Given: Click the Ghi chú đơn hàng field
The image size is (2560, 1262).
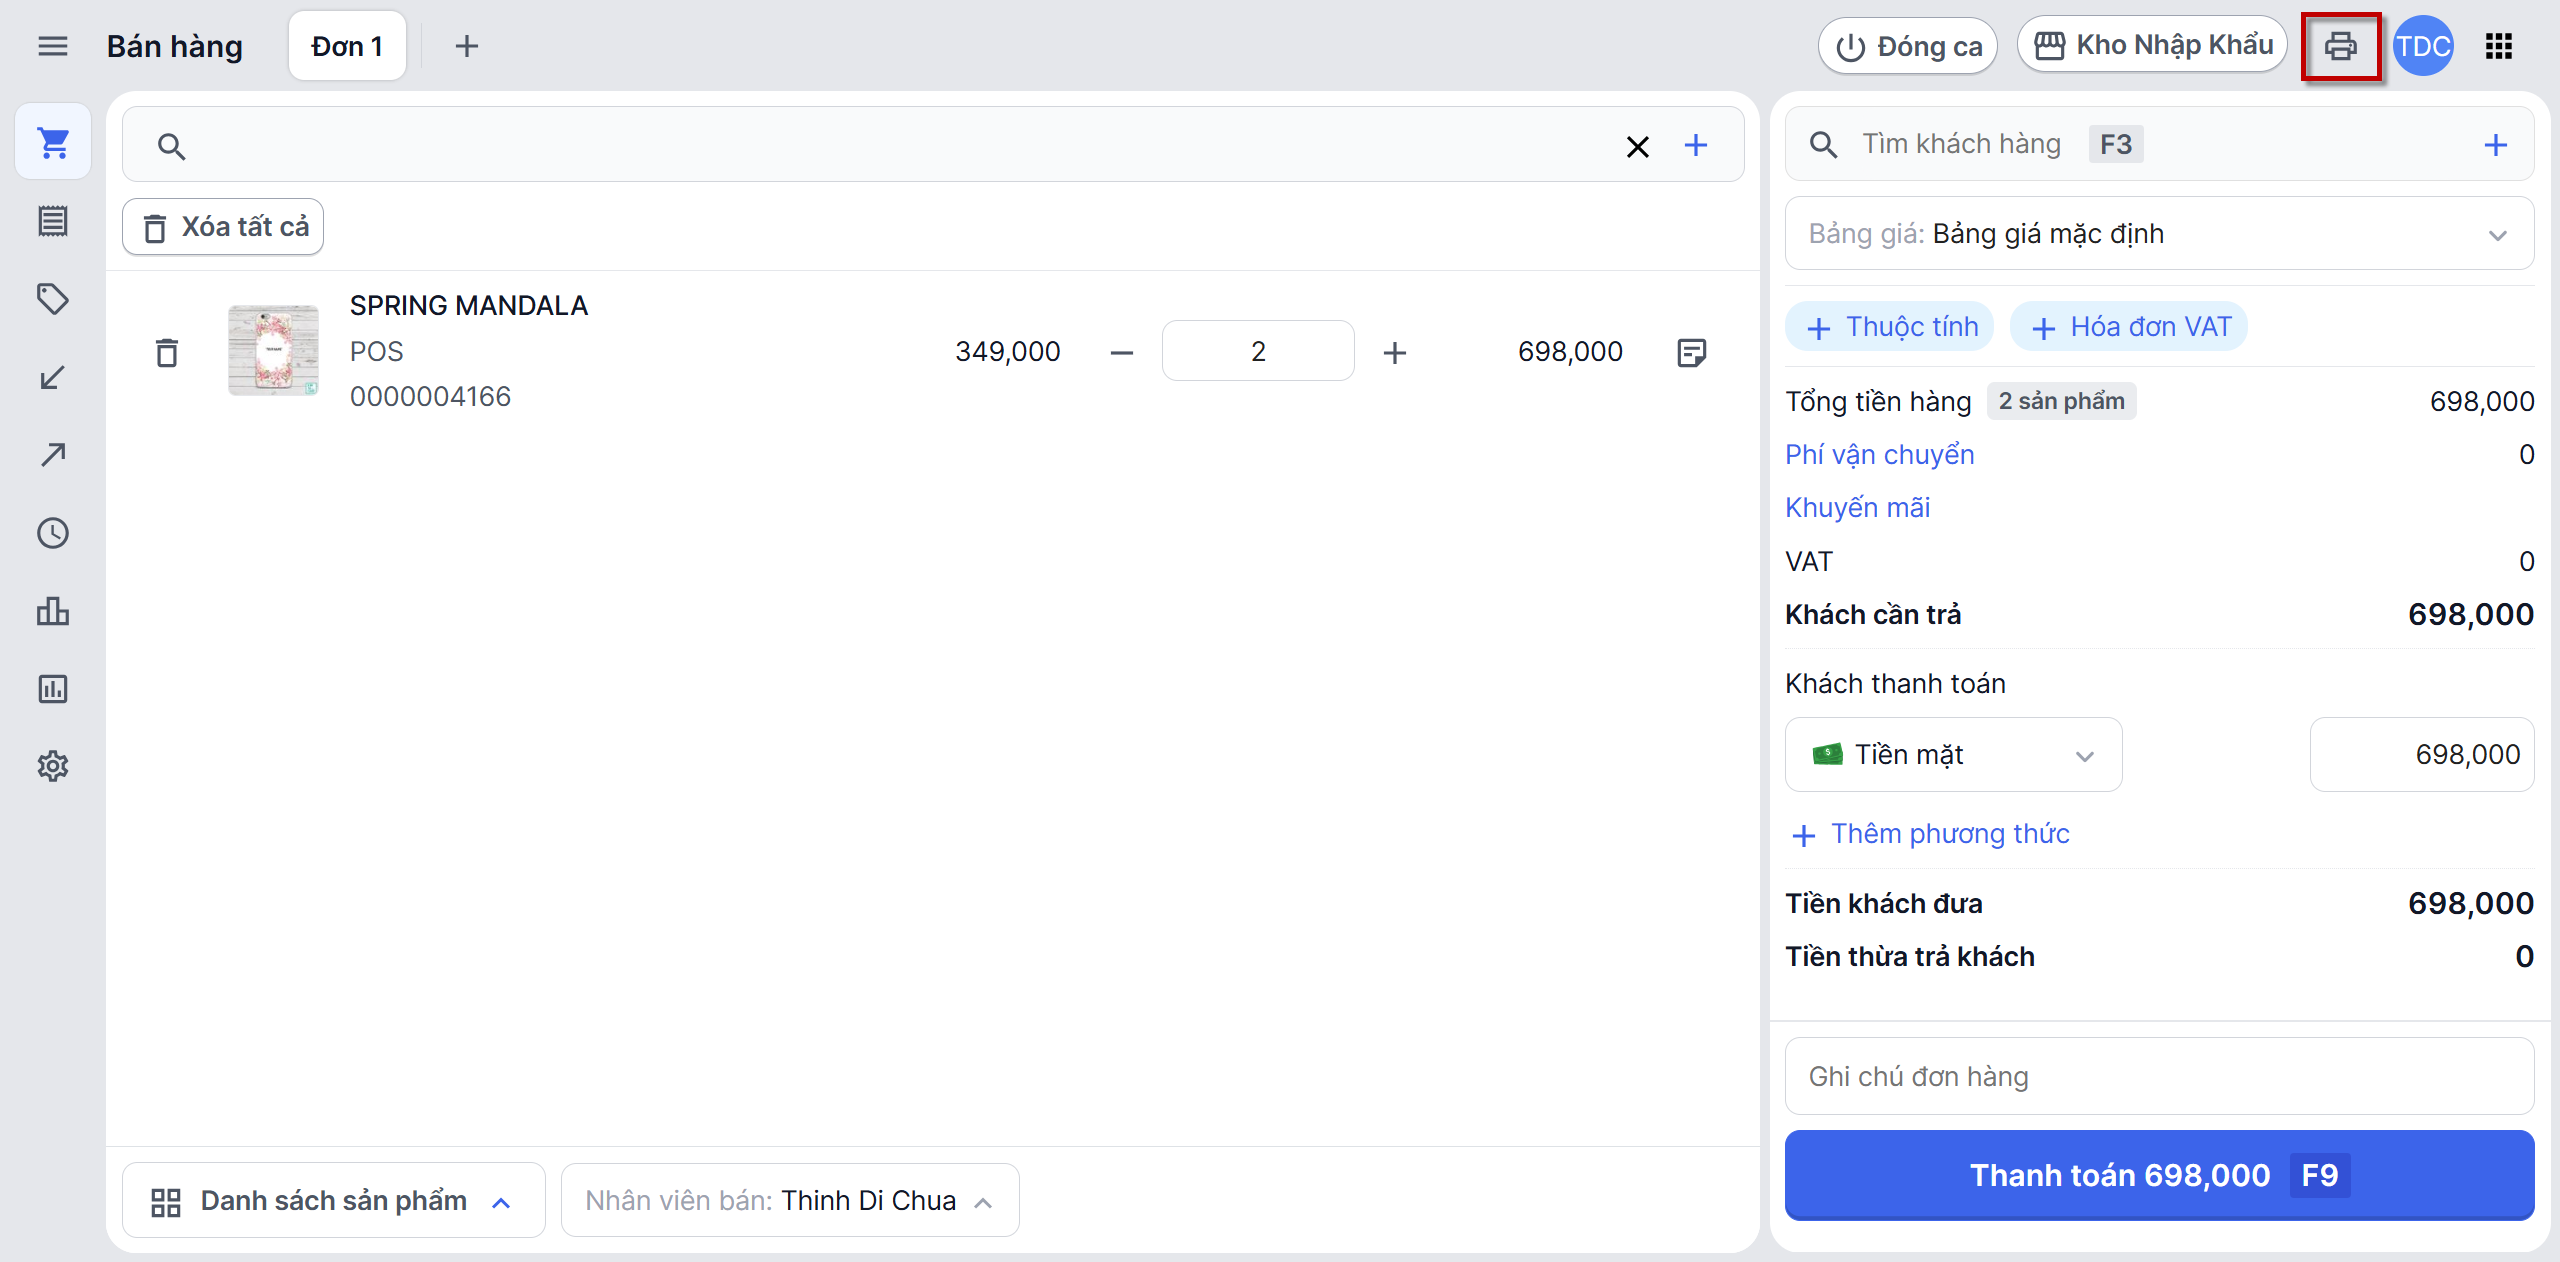Looking at the screenshot, I should [x=2159, y=1076].
